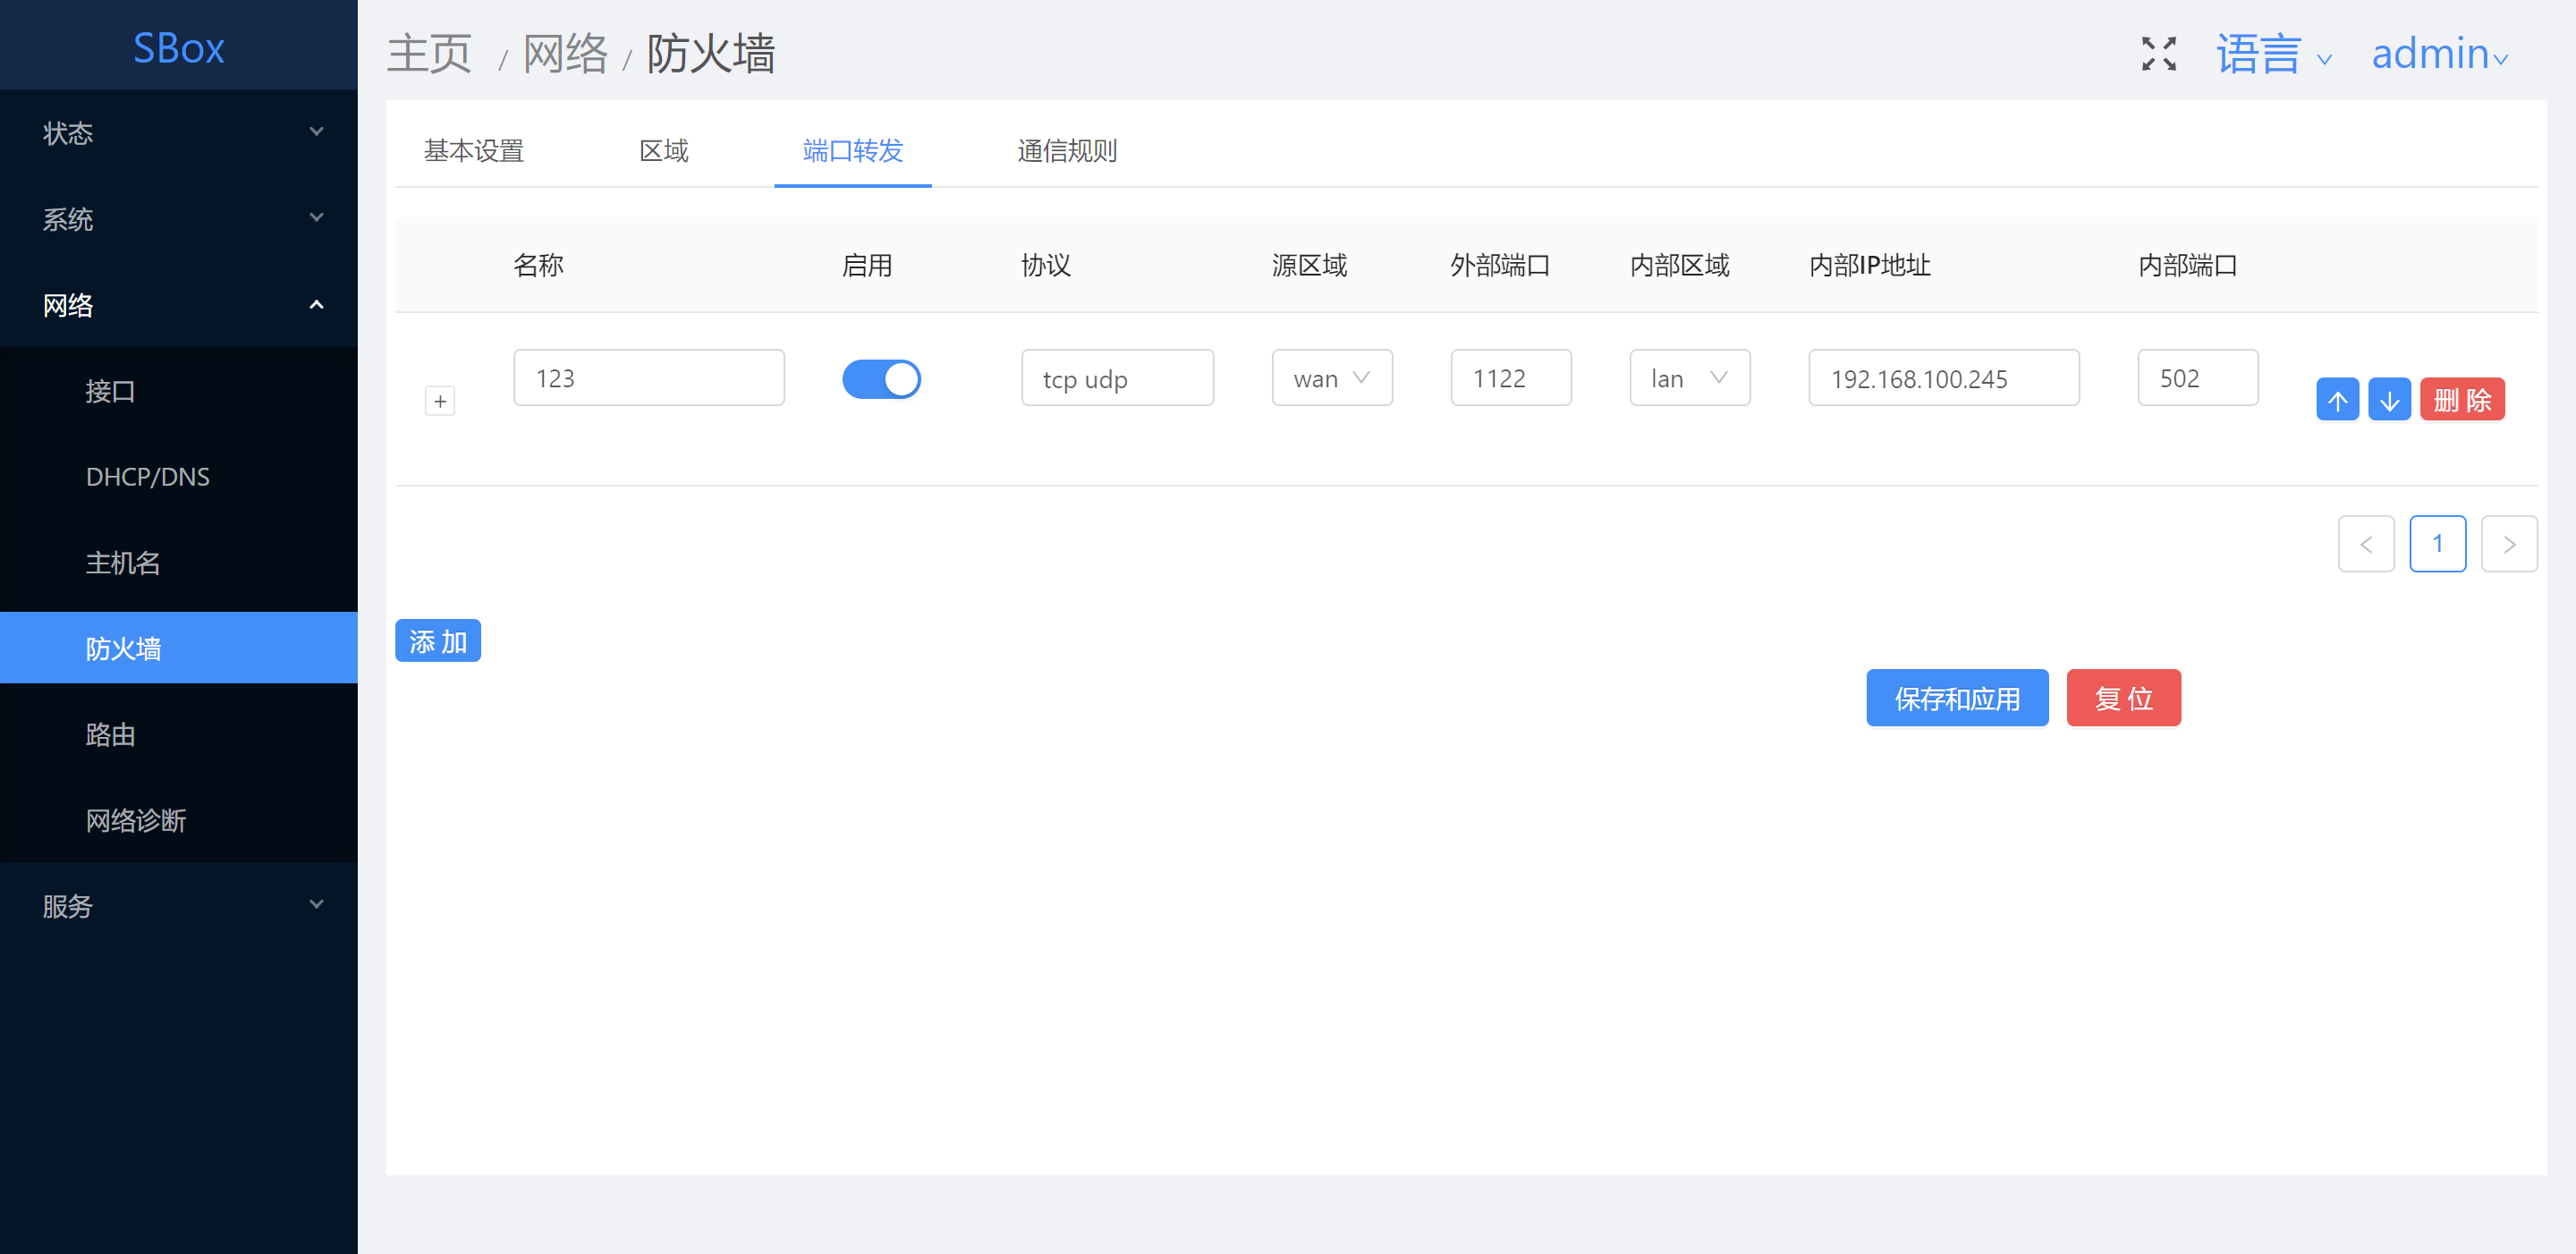
Task: Disable the port forward rule switch
Action: coord(880,379)
